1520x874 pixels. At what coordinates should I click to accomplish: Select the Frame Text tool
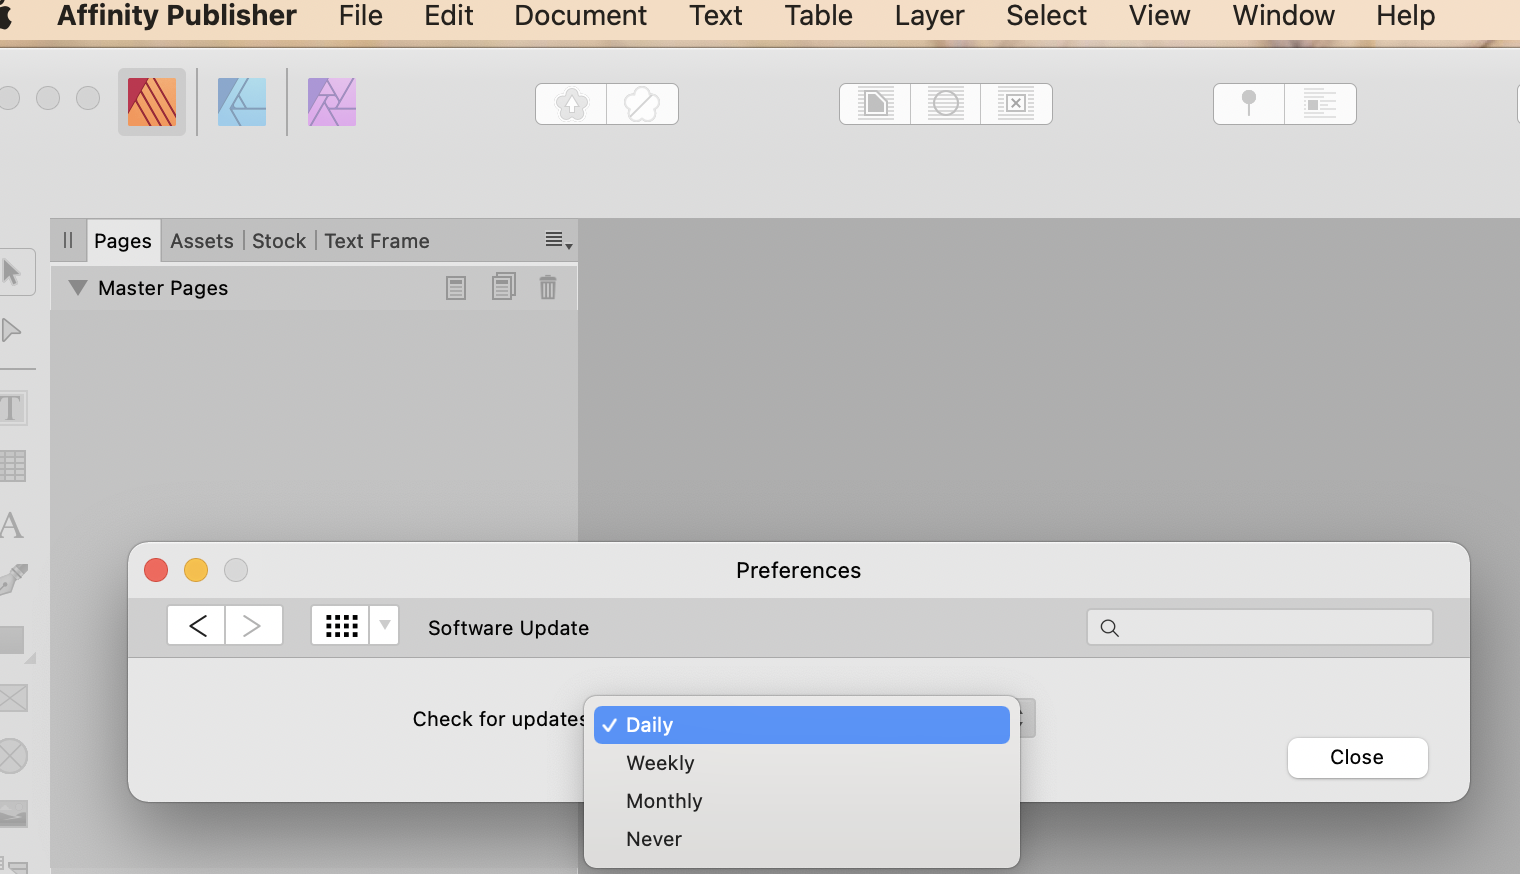[12, 408]
